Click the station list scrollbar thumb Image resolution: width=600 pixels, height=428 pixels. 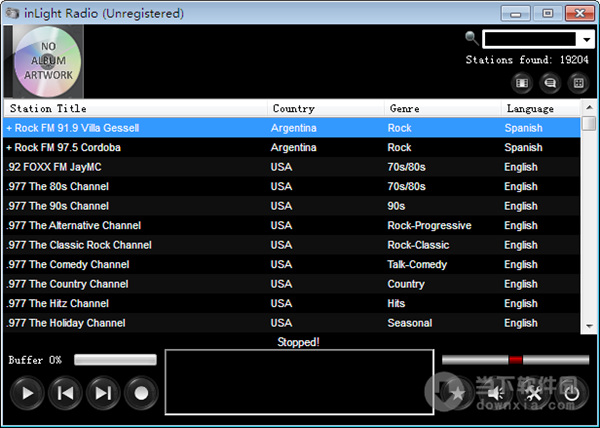(589, 123)
